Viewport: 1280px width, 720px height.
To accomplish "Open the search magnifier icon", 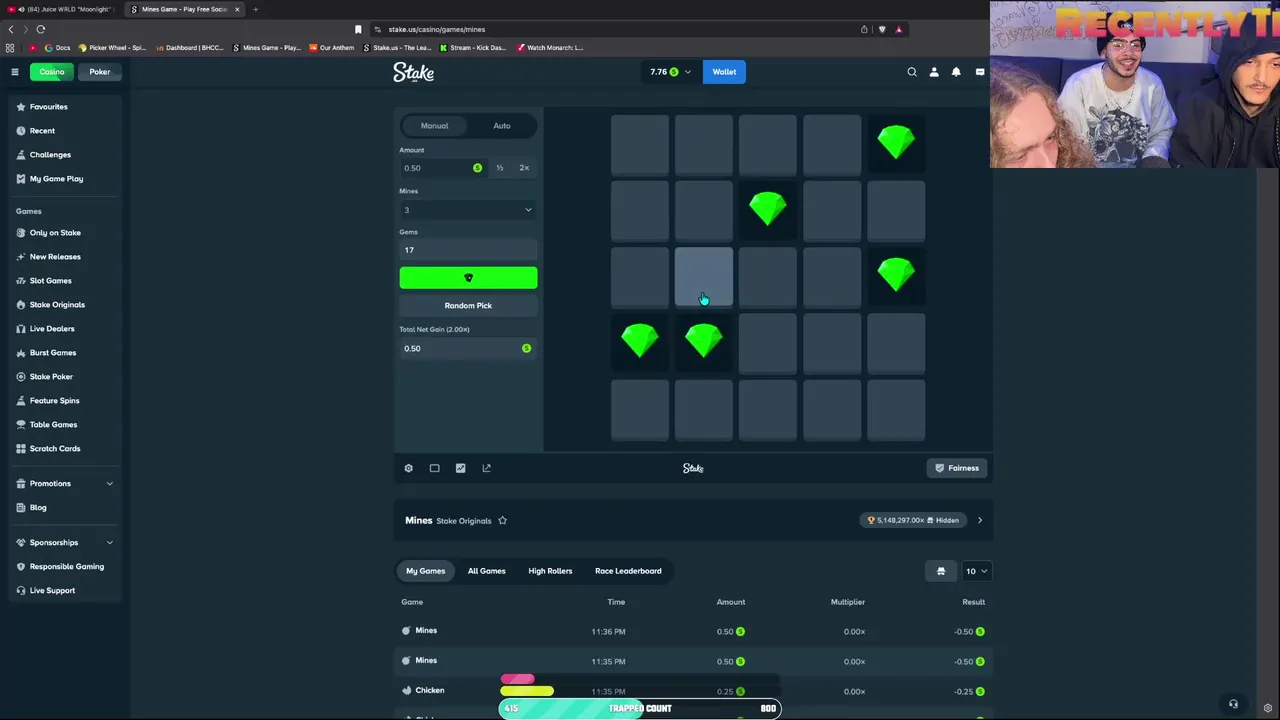I will [x=912, y=72].
